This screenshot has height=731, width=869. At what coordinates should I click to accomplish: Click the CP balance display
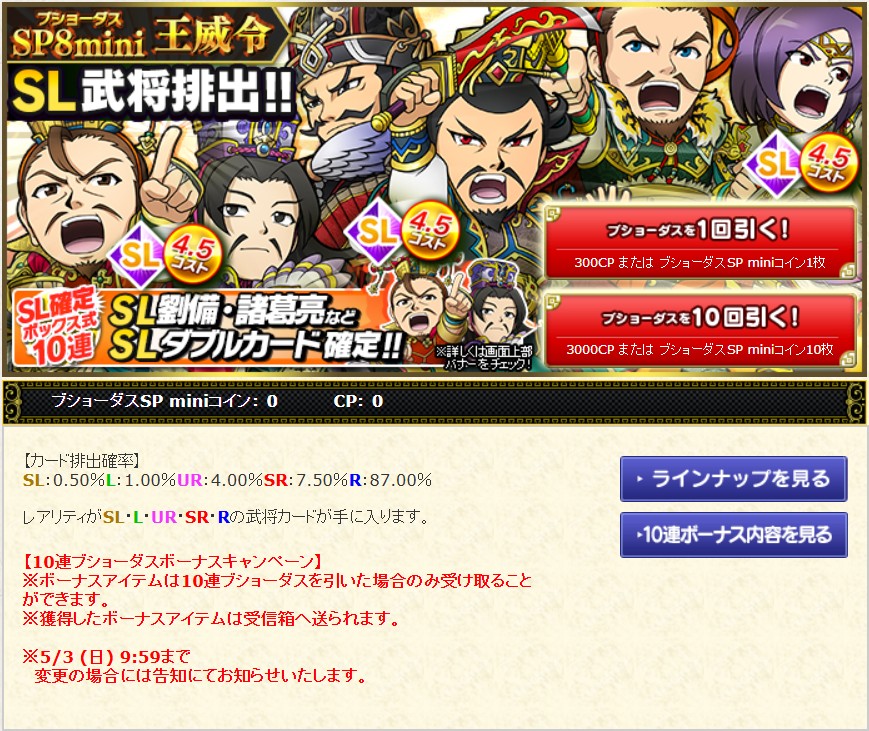pyautogui.click(x=358, y=401)
